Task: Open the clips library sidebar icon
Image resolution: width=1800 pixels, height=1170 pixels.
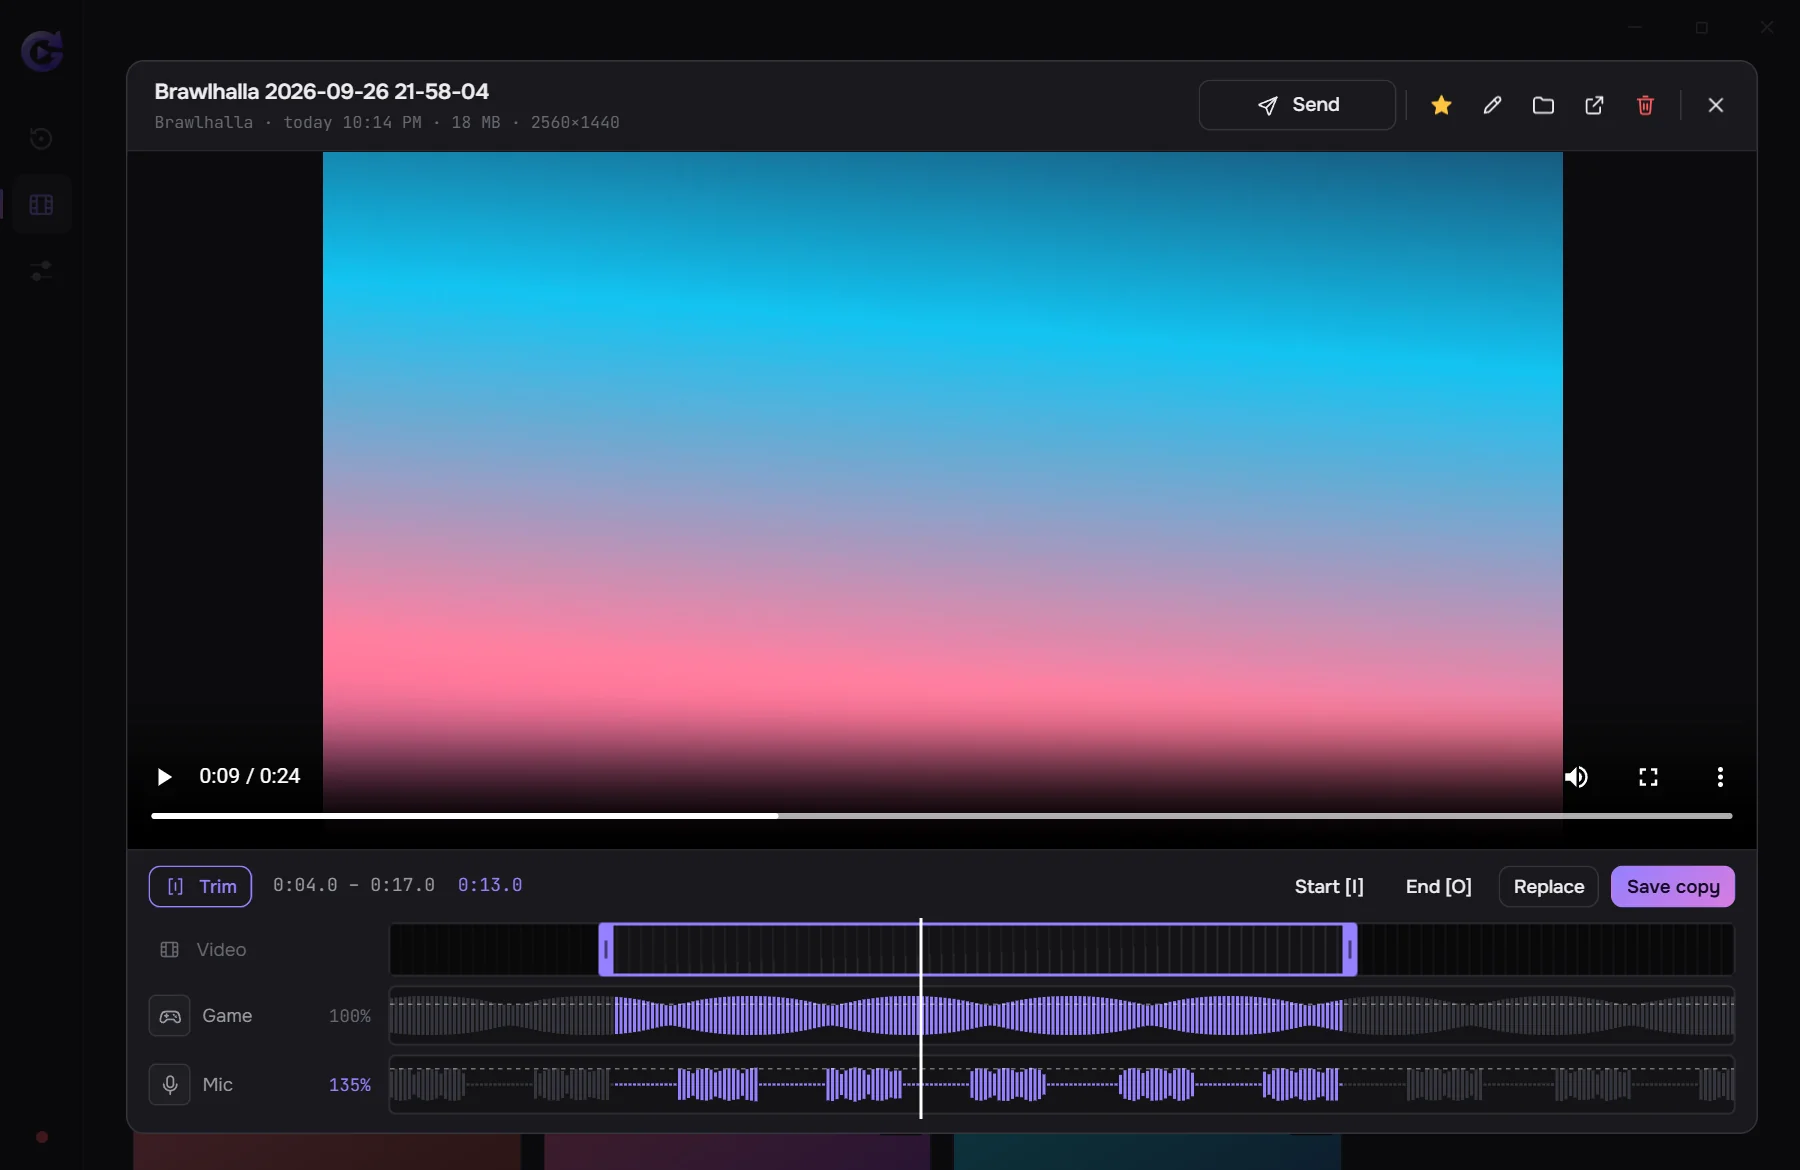Action: click(41, 205)
